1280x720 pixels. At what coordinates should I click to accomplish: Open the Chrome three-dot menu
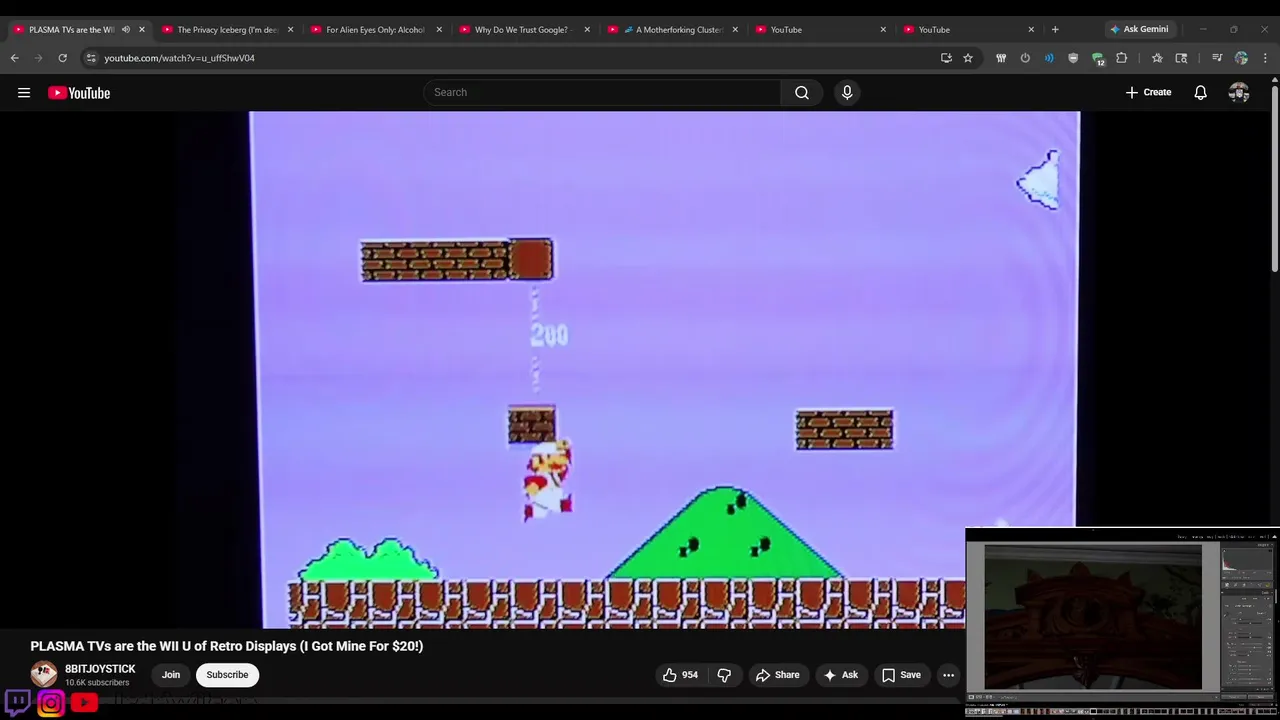pos(1265,58)
